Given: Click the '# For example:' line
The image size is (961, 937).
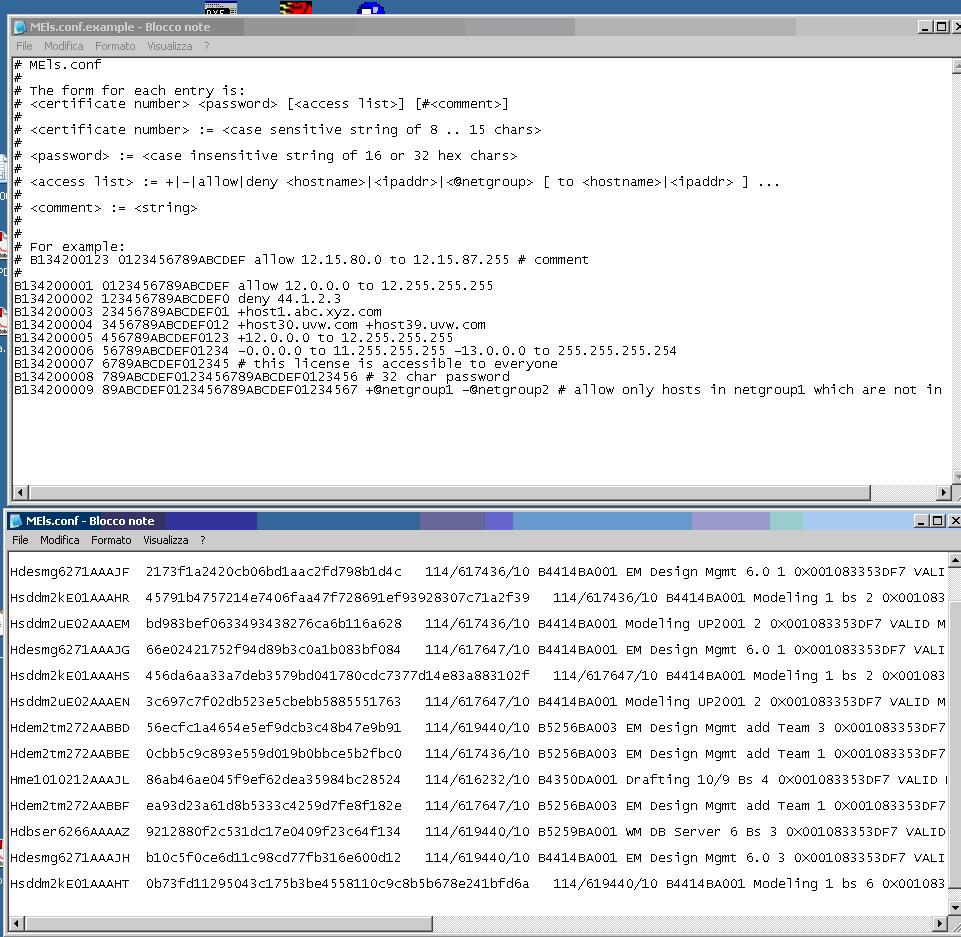Looking at the screenshot, I should [69, 247].
